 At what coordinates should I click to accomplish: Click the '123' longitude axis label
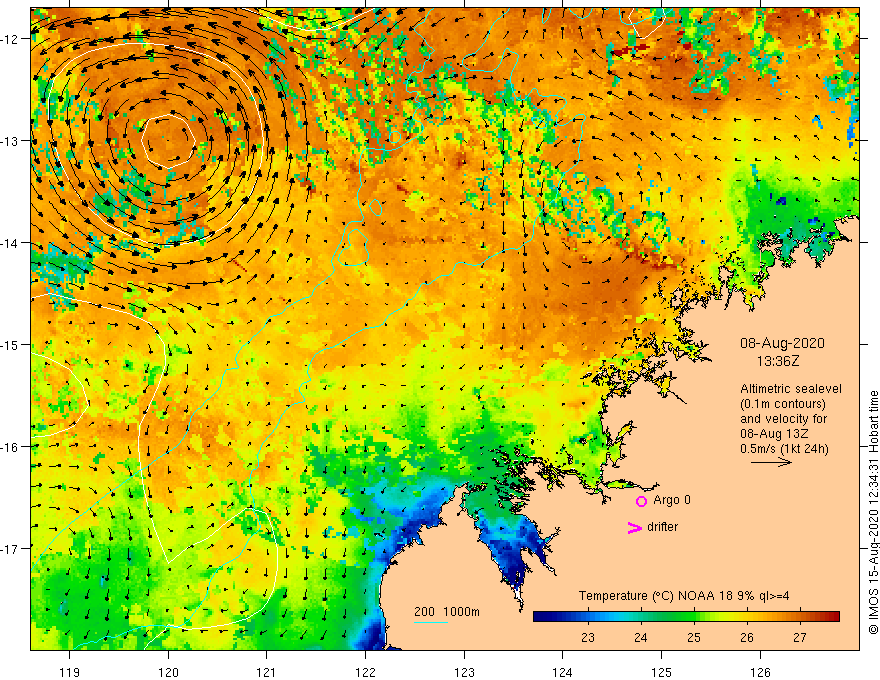pyautogui.click(x=464, y=672)
